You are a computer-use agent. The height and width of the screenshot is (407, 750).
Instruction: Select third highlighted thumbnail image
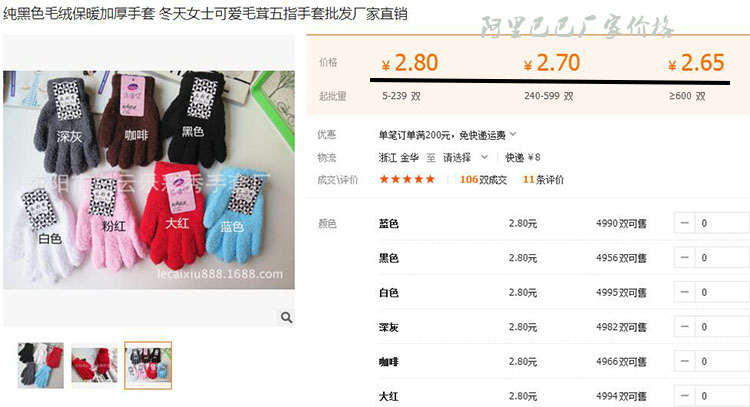tap(148, 365)
